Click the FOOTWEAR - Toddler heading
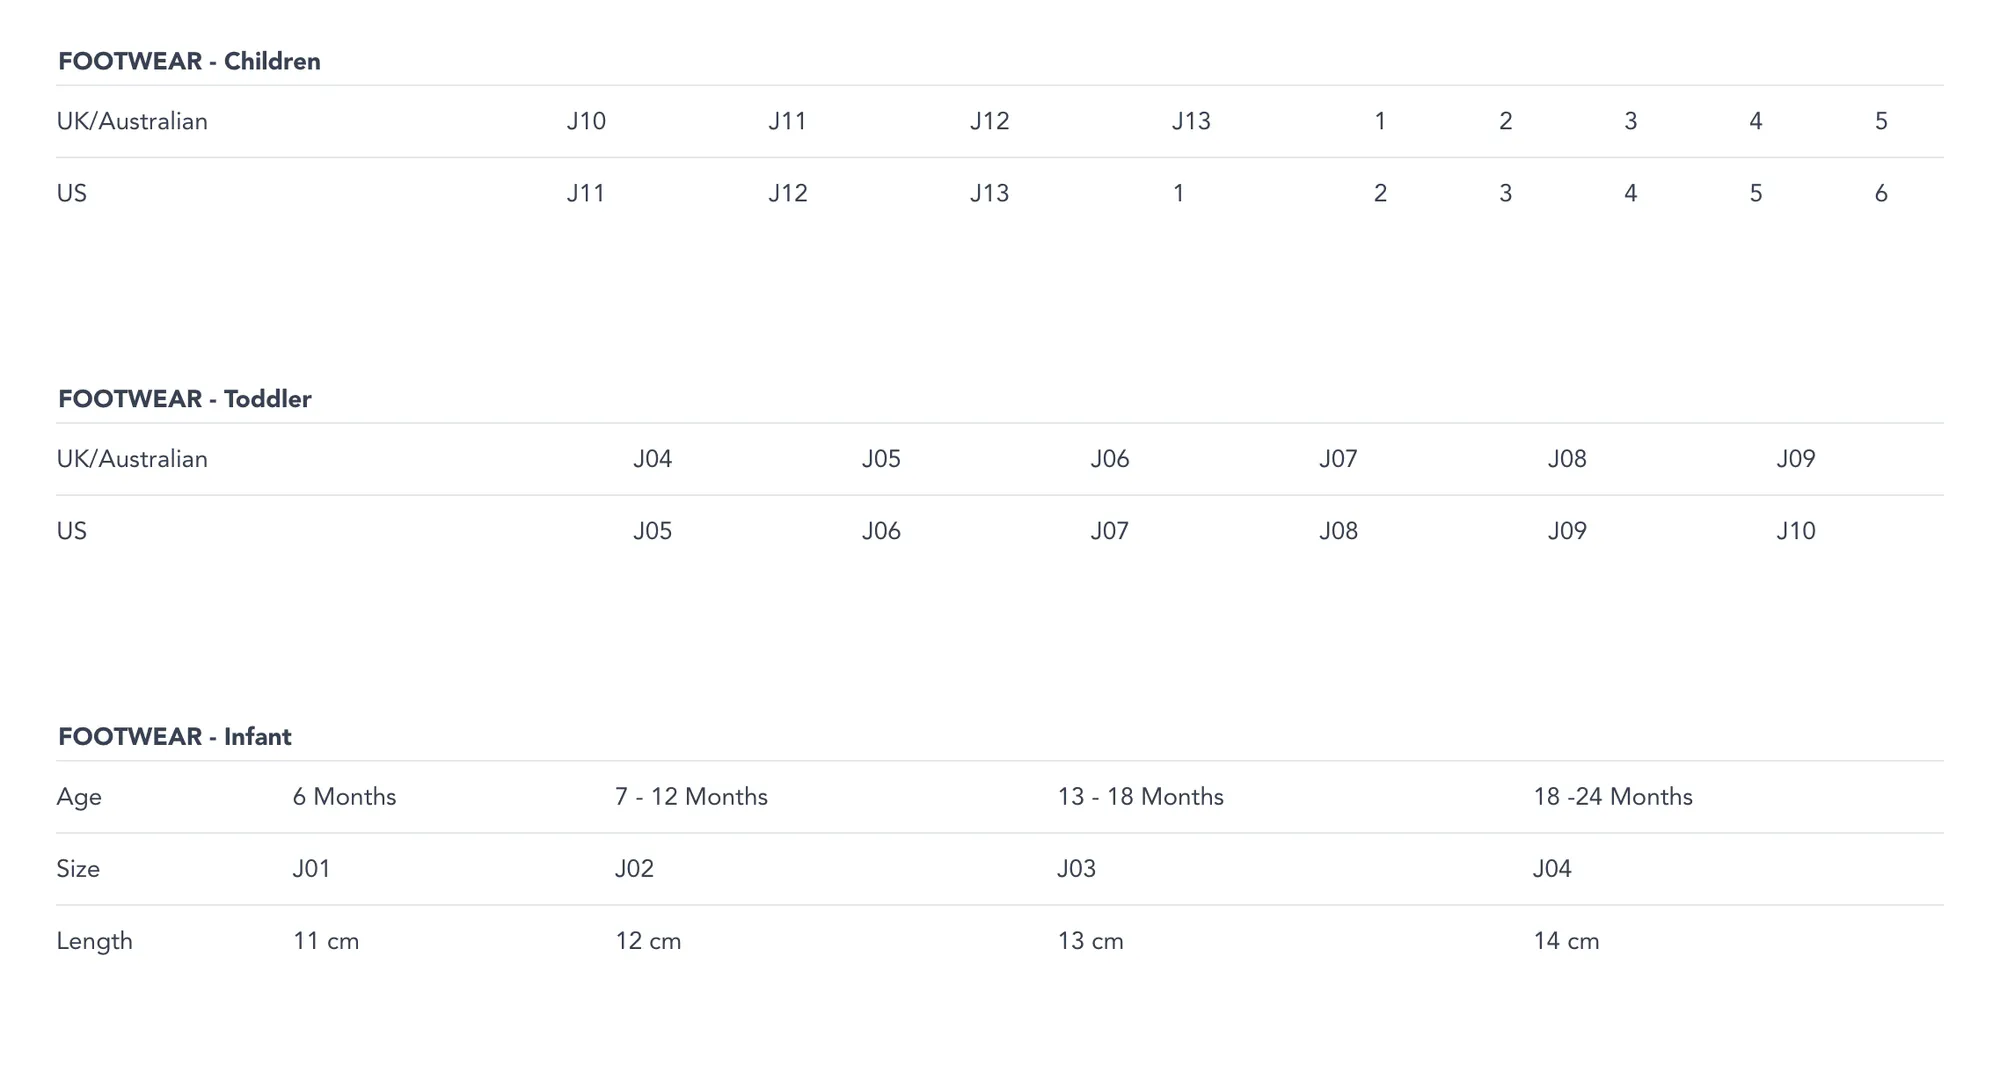 point(185,399)
